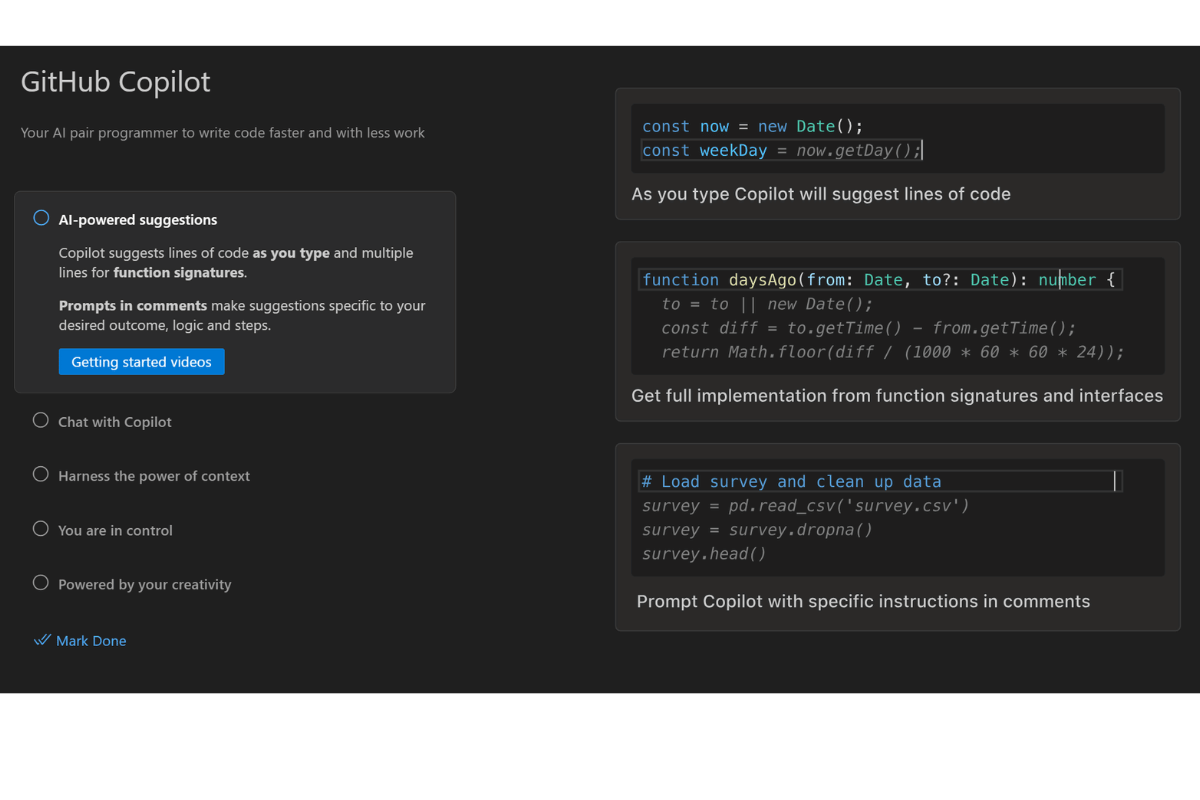Viewport: 1200px width, 800px height.
Task: Click the step circle beside You are in control
Action: [40, 529]
